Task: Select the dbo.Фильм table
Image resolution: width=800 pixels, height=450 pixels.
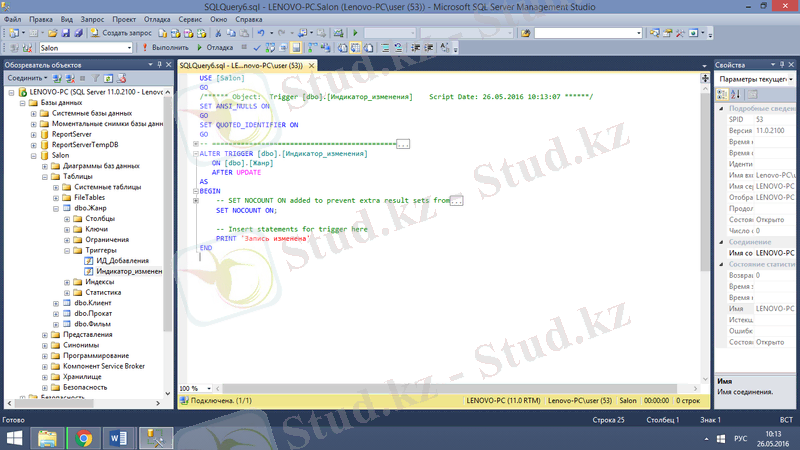Action: (87, 324)
